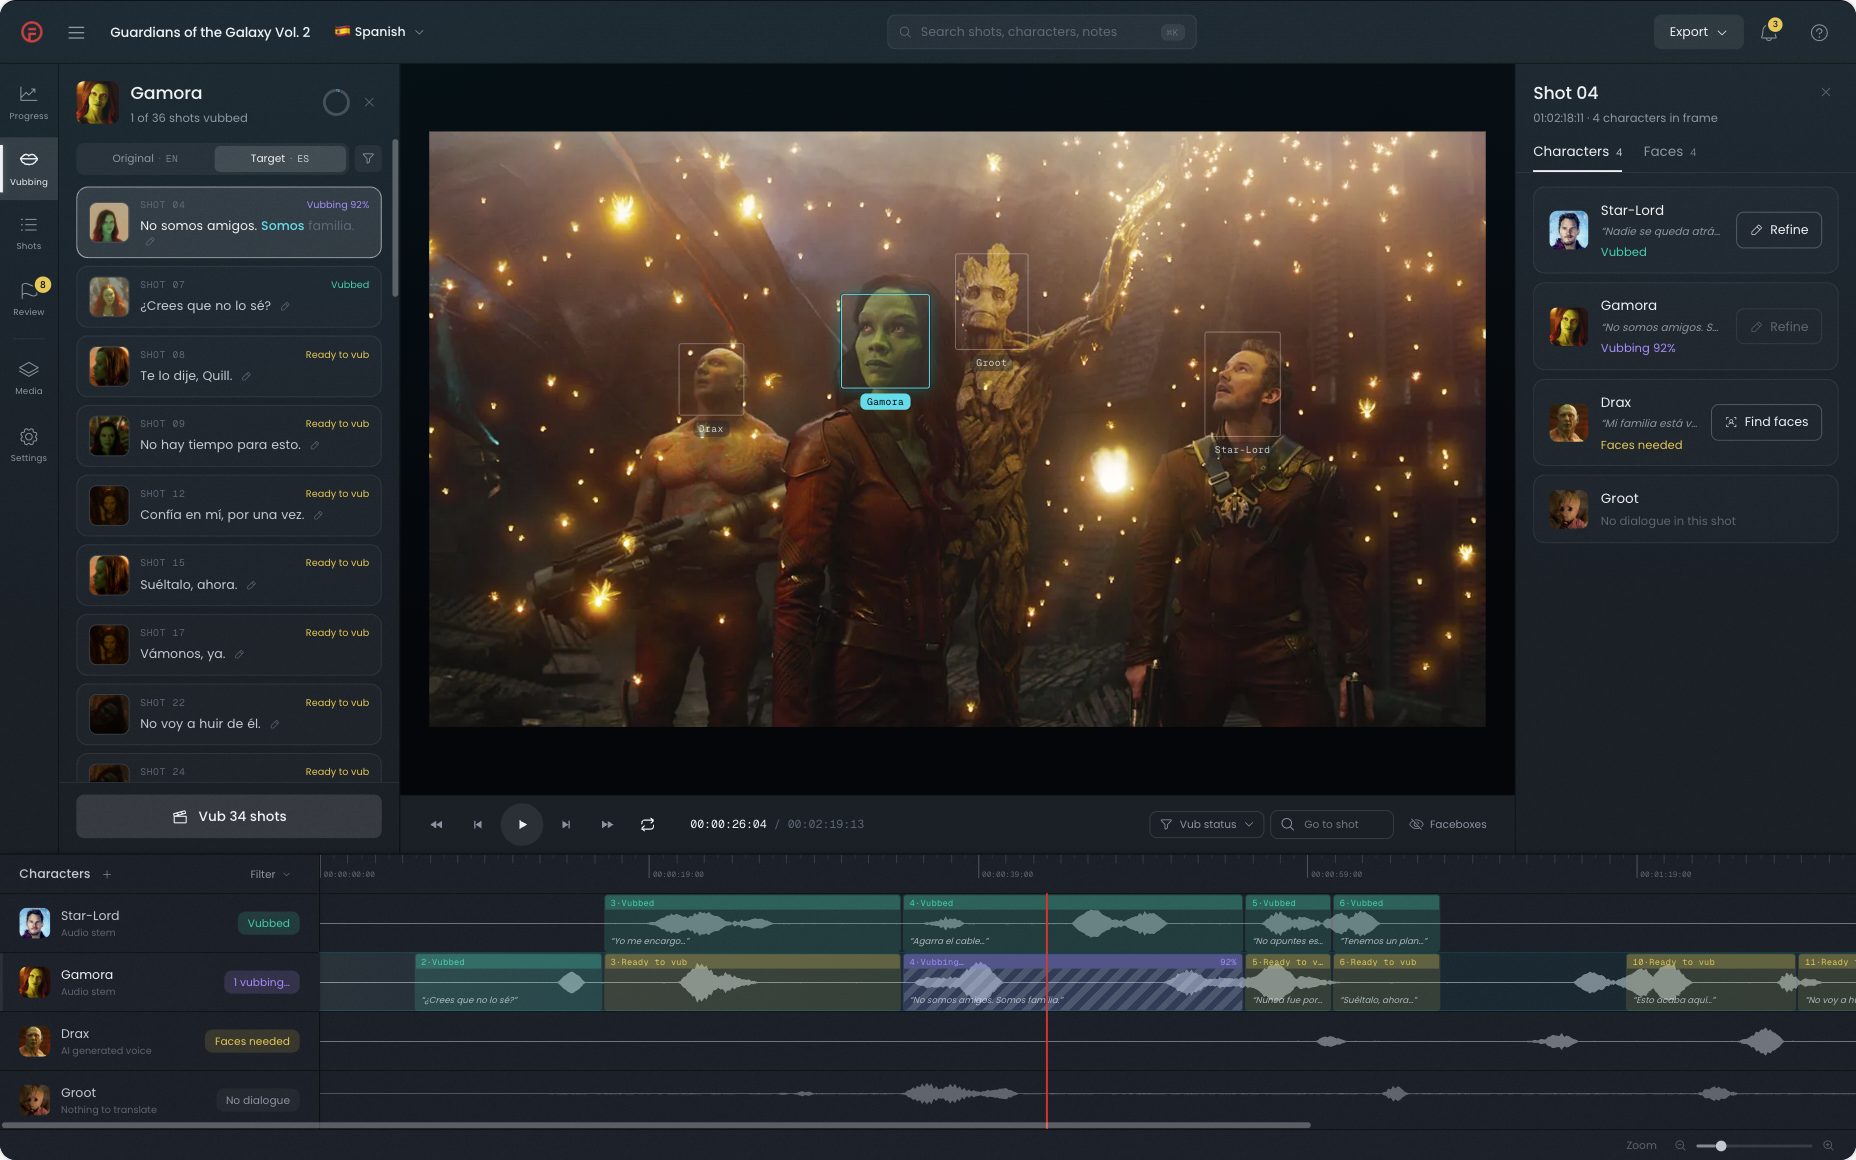Edit the SHOT 07 line pencil icon
Screen dimensions: 1856x1160
point(285,306)
